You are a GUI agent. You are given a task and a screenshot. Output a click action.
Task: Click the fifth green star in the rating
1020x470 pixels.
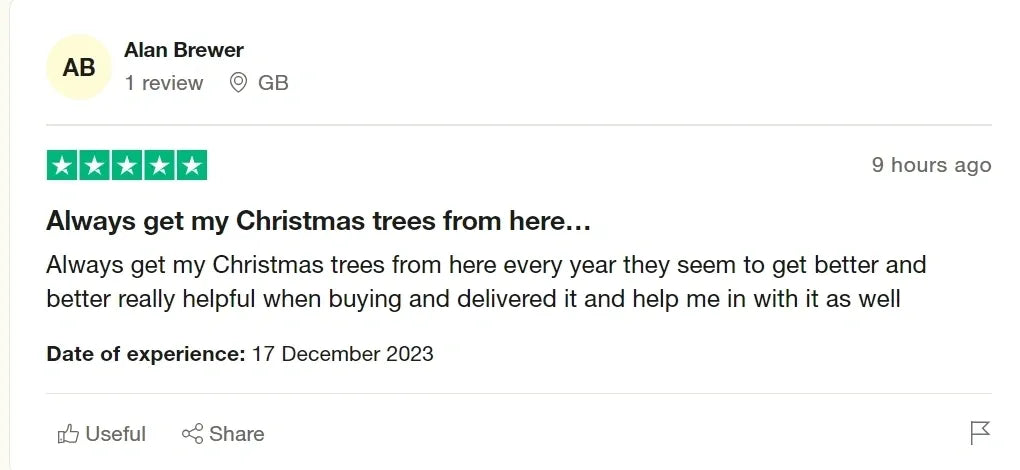point(191,165)
